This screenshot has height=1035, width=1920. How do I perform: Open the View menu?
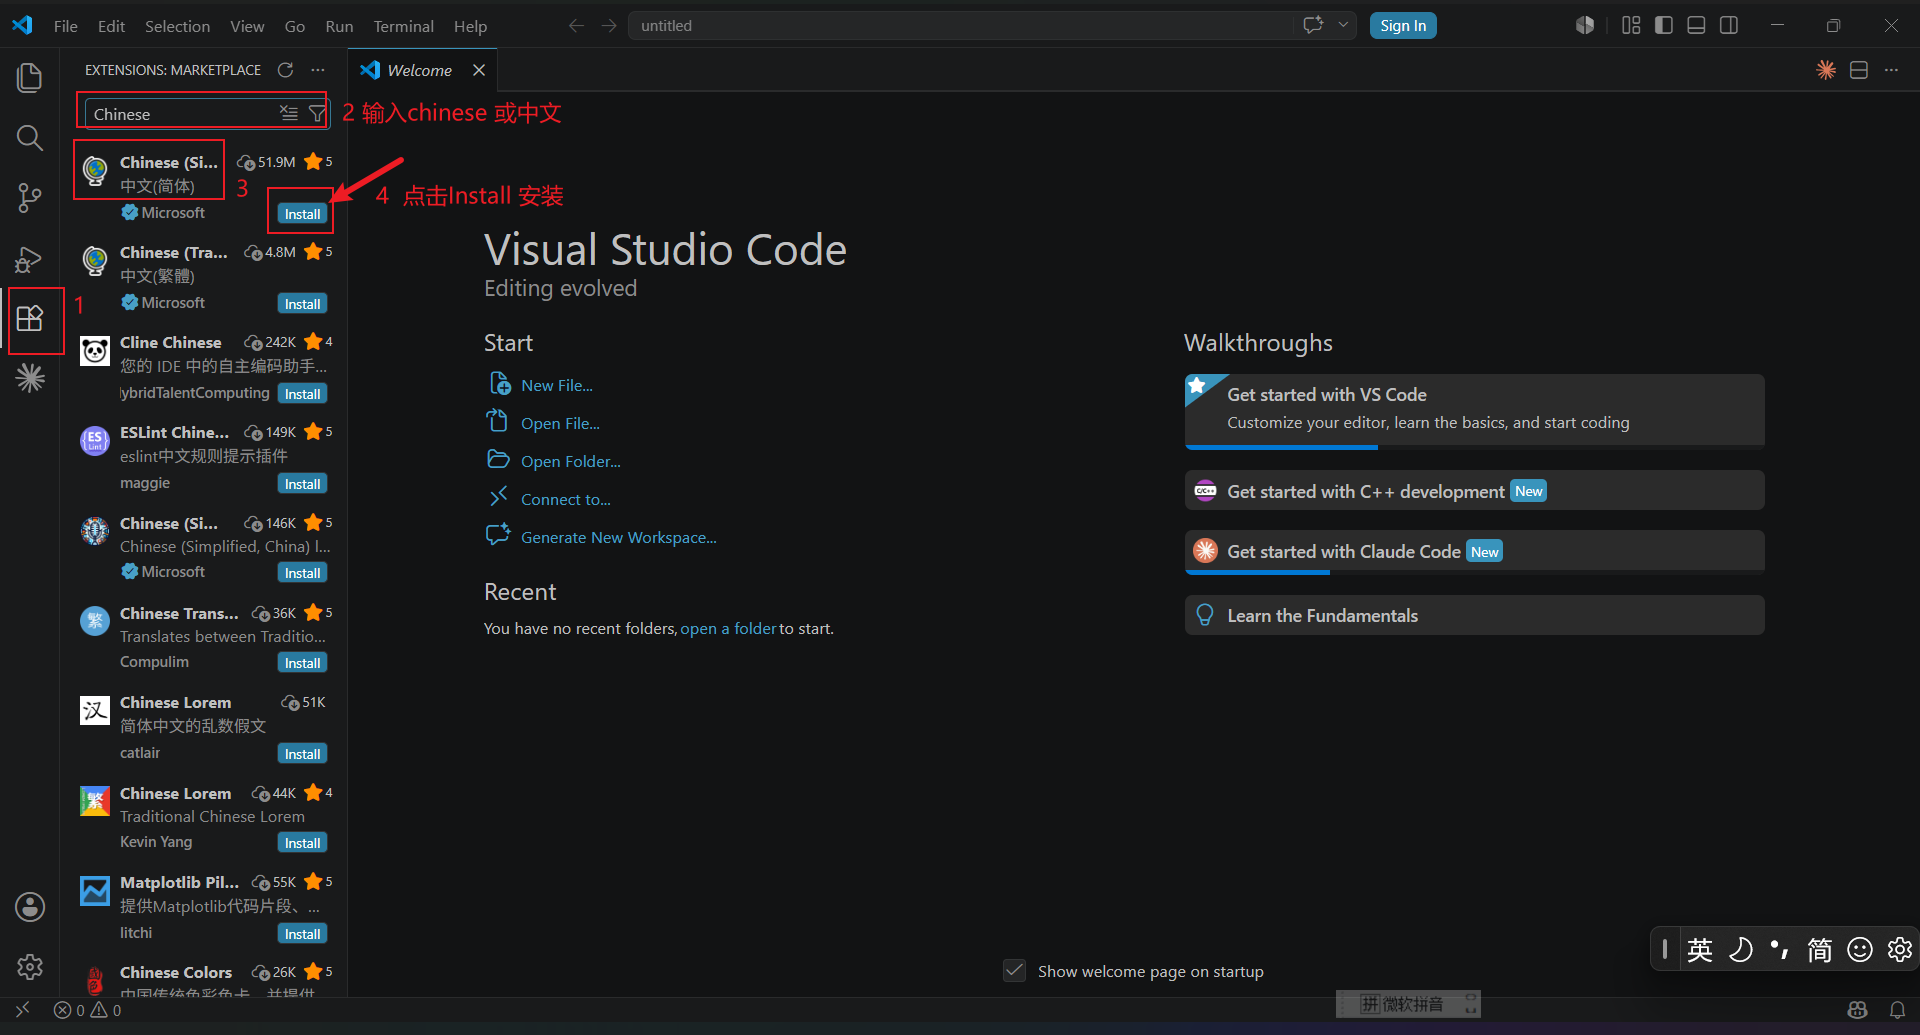(247, 26)
